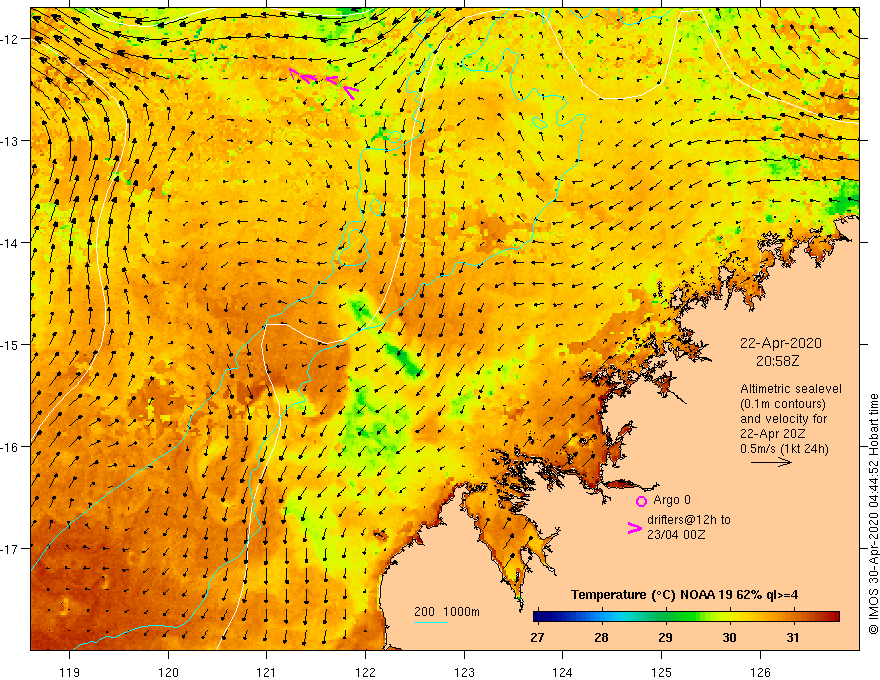Image resolution: width=880 pixels, height=680 pixels.
Task: Click longitude axis label 125
Action: pyautogui.click(x=662, y=672)
